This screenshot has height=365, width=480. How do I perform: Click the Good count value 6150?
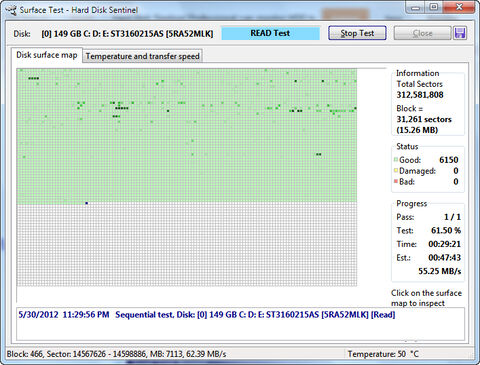coord(448,160)
